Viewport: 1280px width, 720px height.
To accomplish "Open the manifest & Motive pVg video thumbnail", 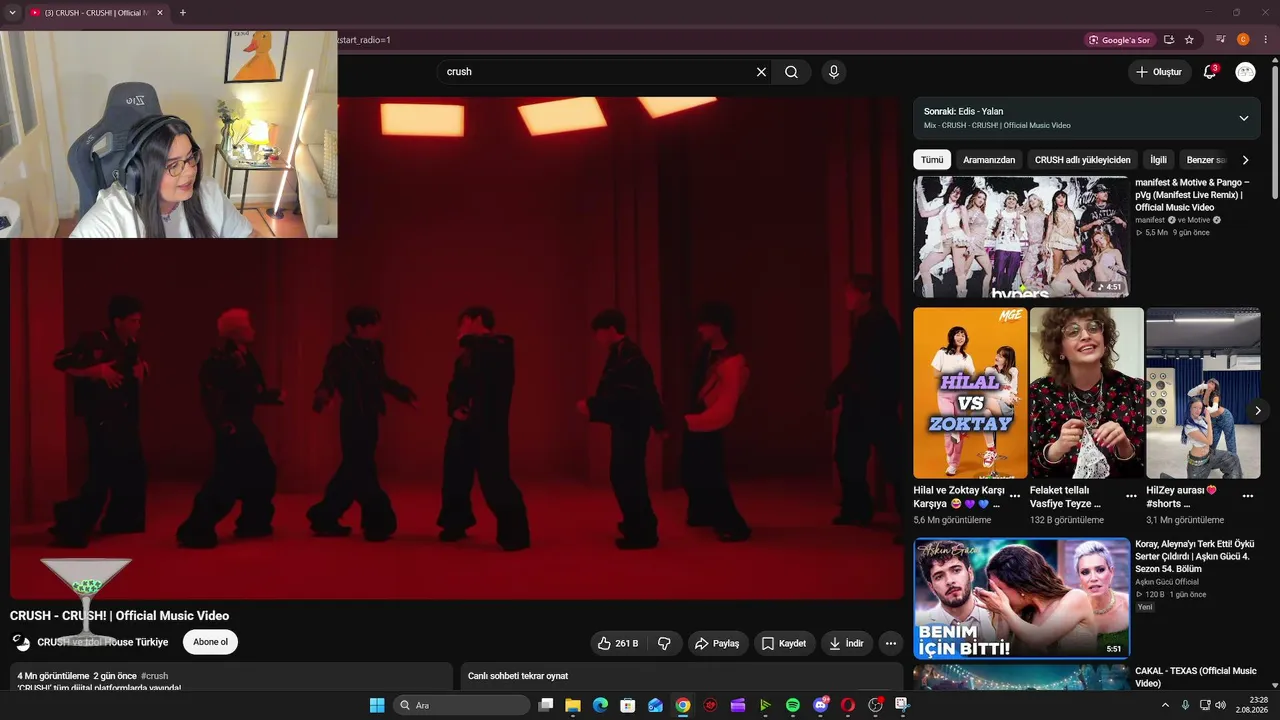I will pos(1021,237).
